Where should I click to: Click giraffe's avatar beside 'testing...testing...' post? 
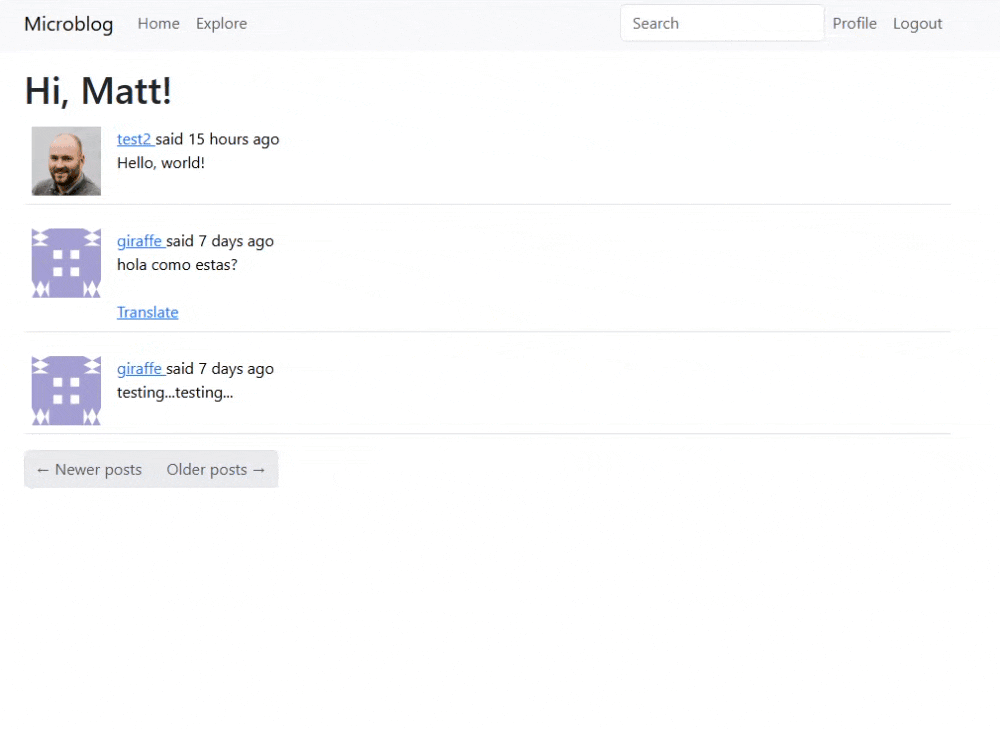(x=66, y=391)
